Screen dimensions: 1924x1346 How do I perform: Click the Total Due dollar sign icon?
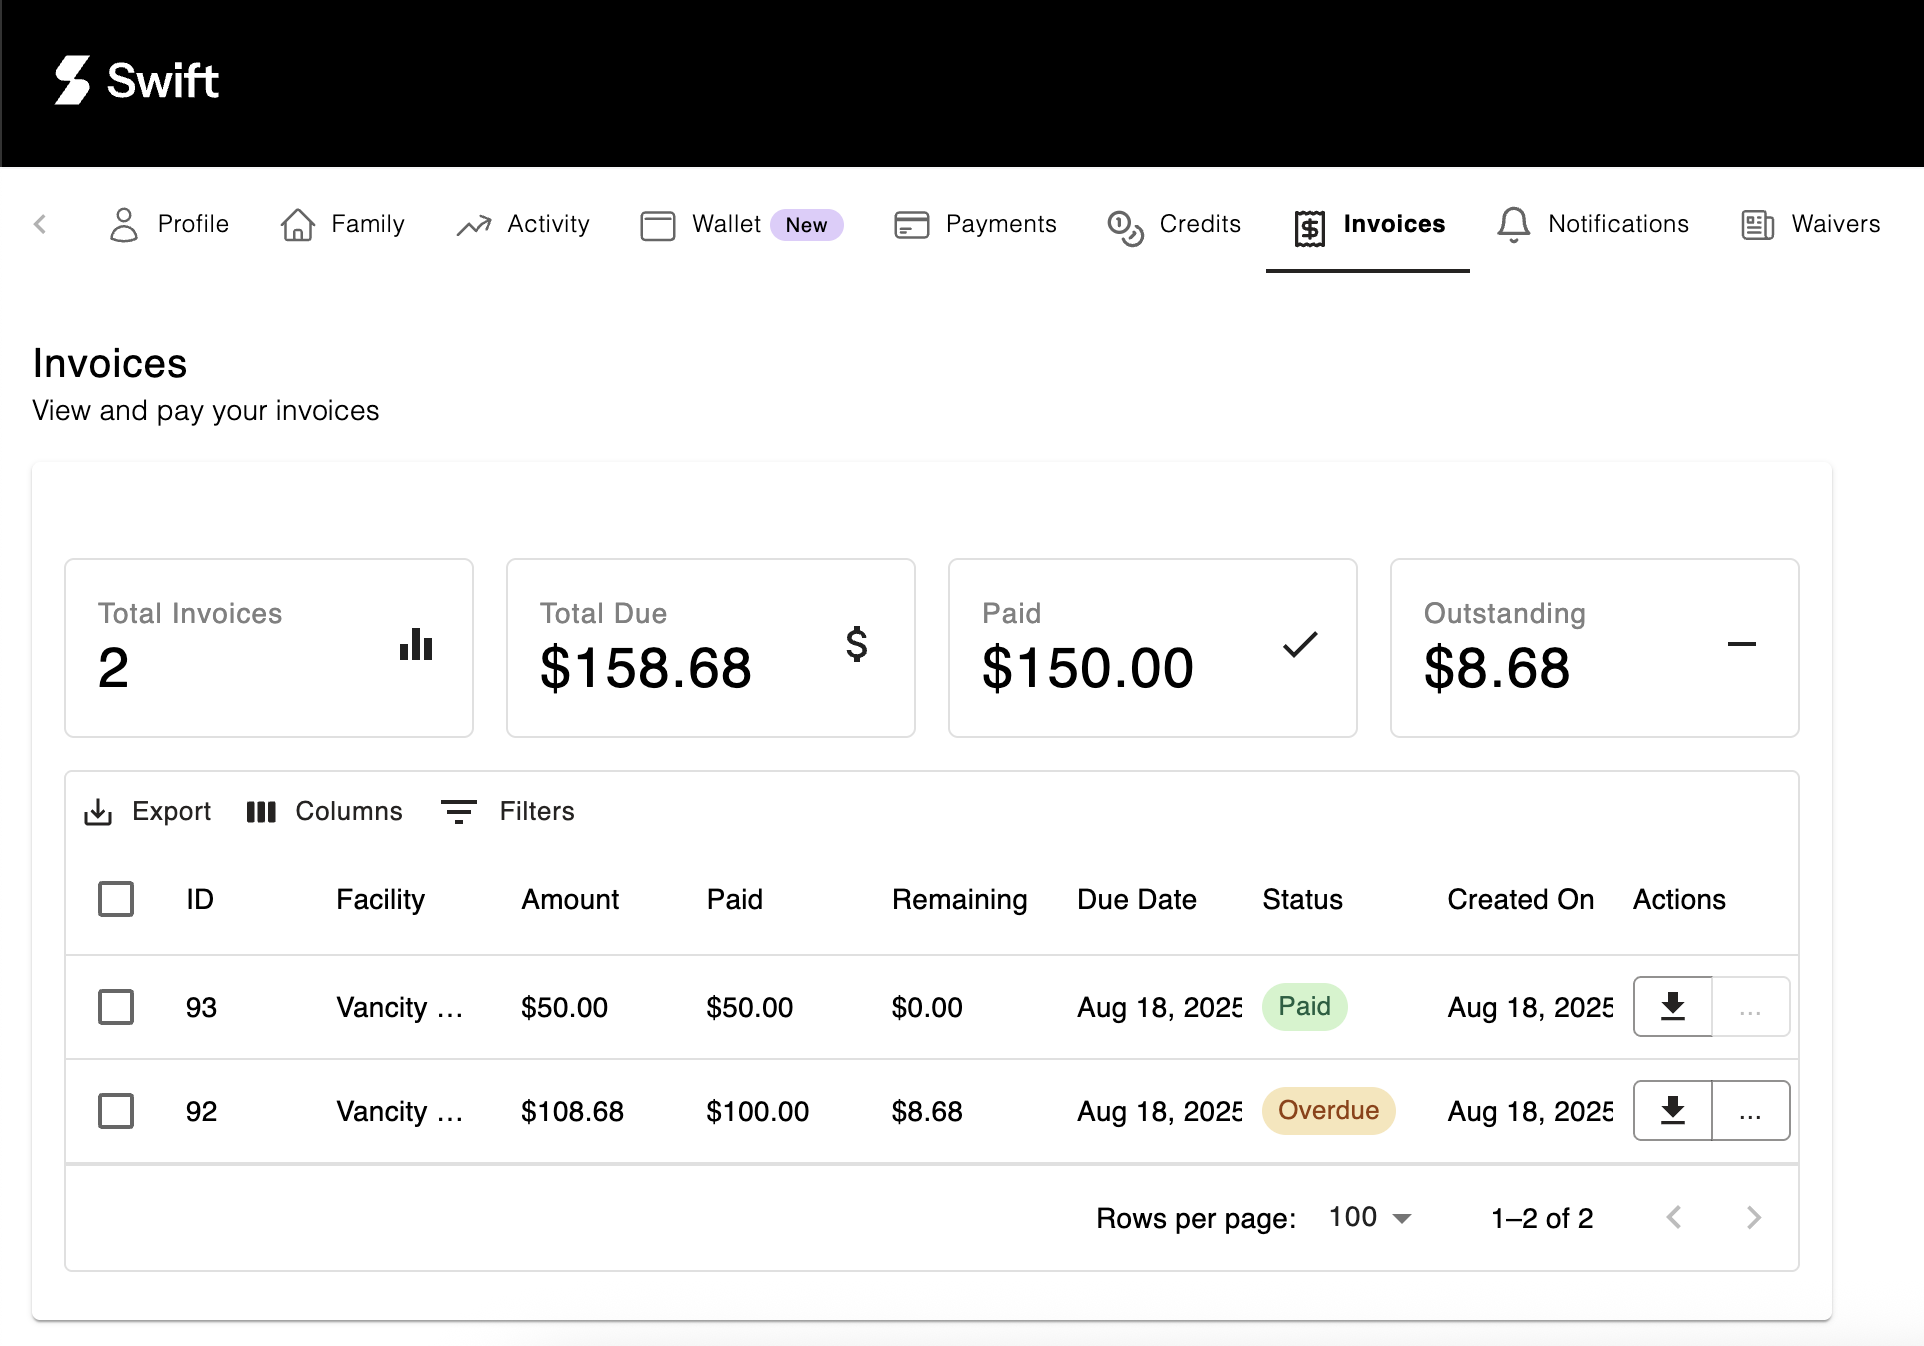pyautogui.click(x=856, y=644)
